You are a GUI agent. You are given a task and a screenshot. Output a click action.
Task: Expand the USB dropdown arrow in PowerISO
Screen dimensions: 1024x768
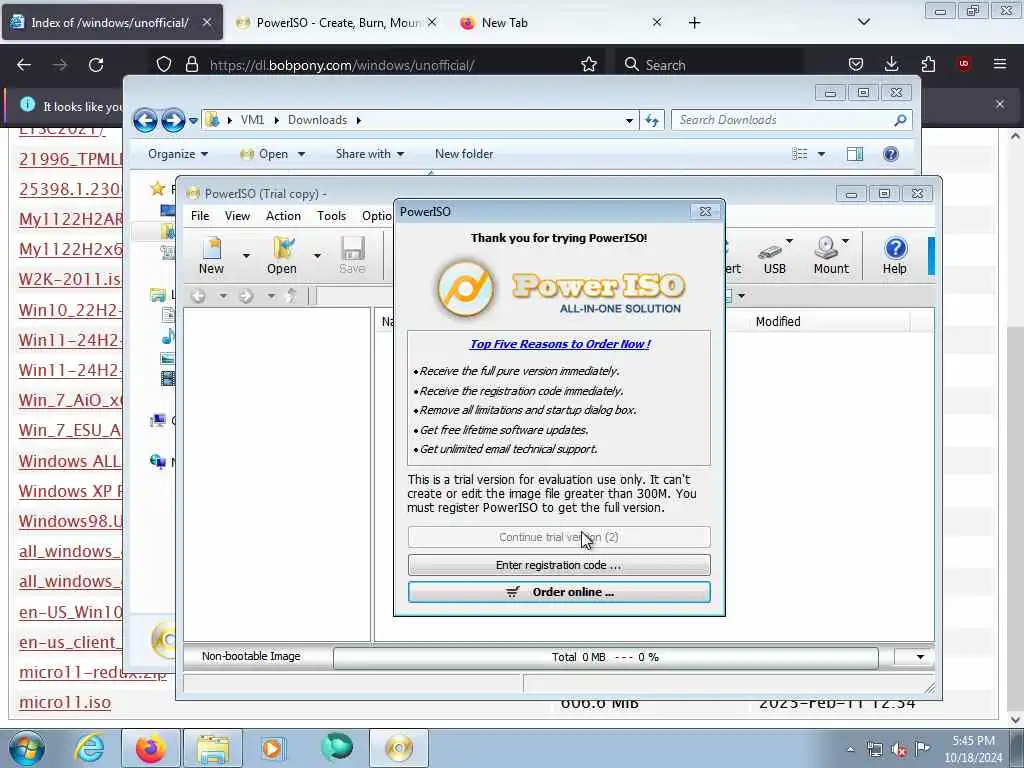tap(790, 241)
